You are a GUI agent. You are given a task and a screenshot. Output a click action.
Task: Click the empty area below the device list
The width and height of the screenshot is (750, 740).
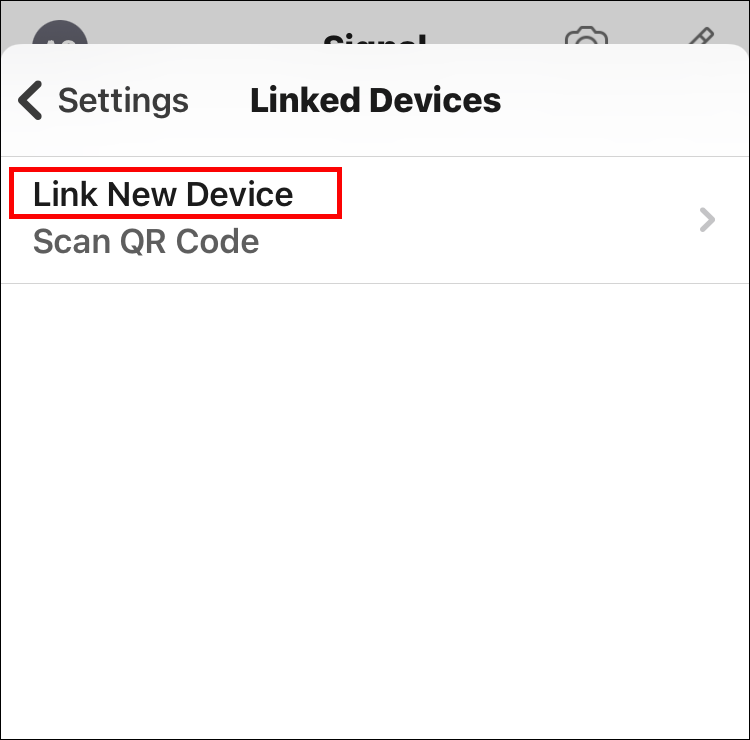[x=375, y=450]
